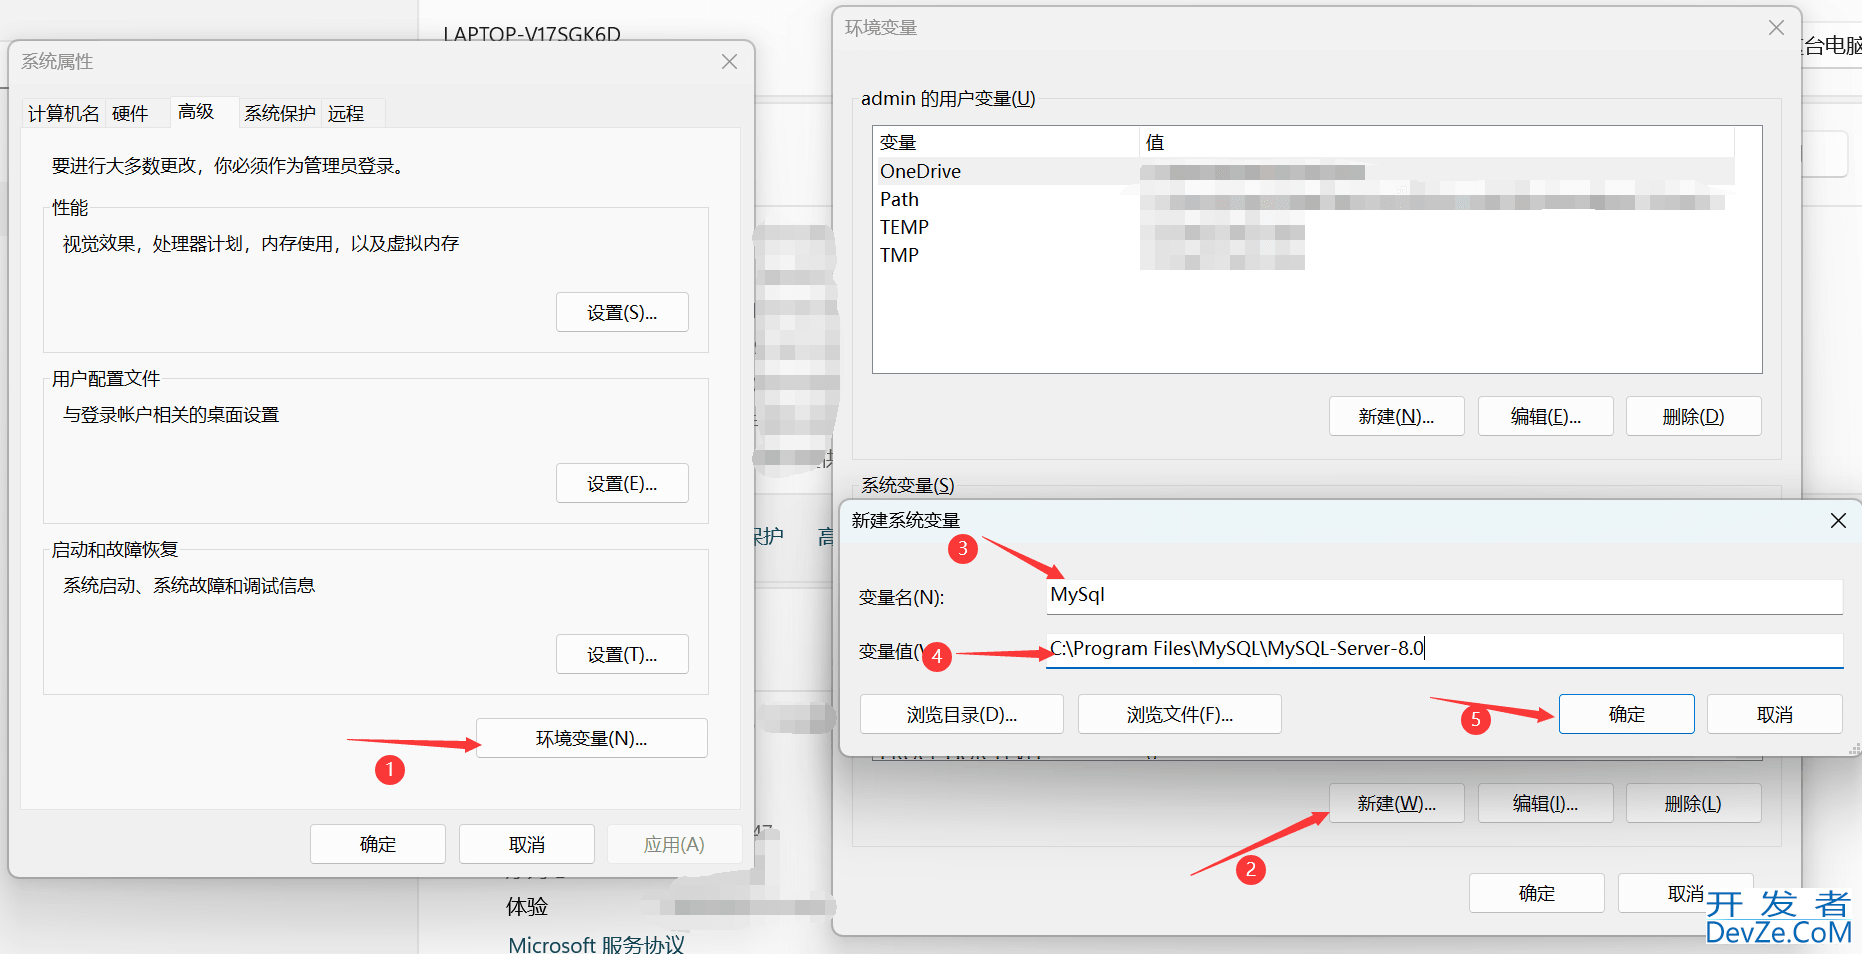Click the 值 column header
The image size is (1862, 954).
pyautogui.click(x=1437, y=142)
